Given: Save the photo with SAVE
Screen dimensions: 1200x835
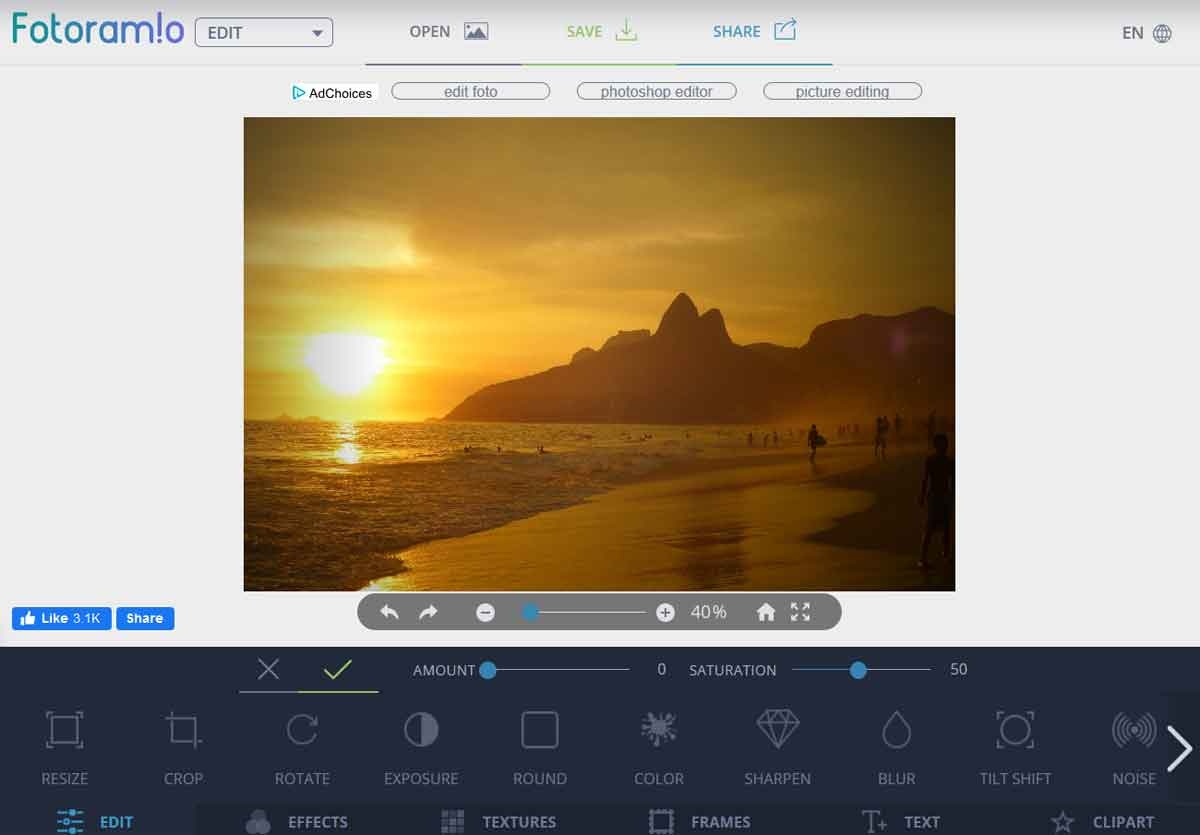Looking at the screenshot, I should click(602, 31).
